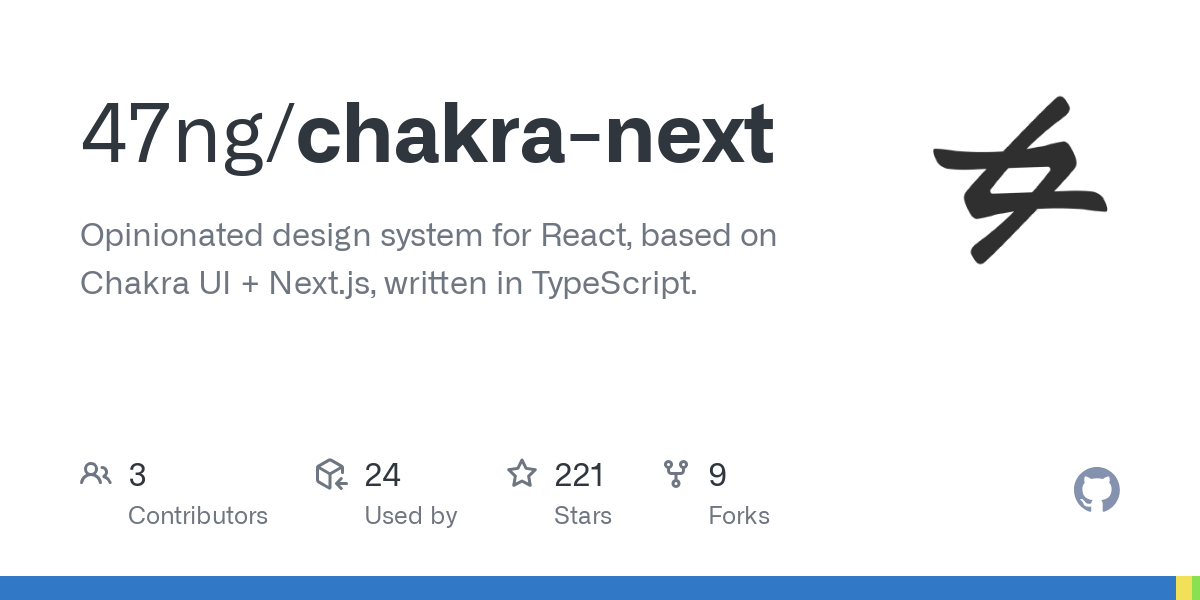The height and width of the screenshot is (600, 1200).
Task: Click the 221 stars count
Action: pos(579,475)
